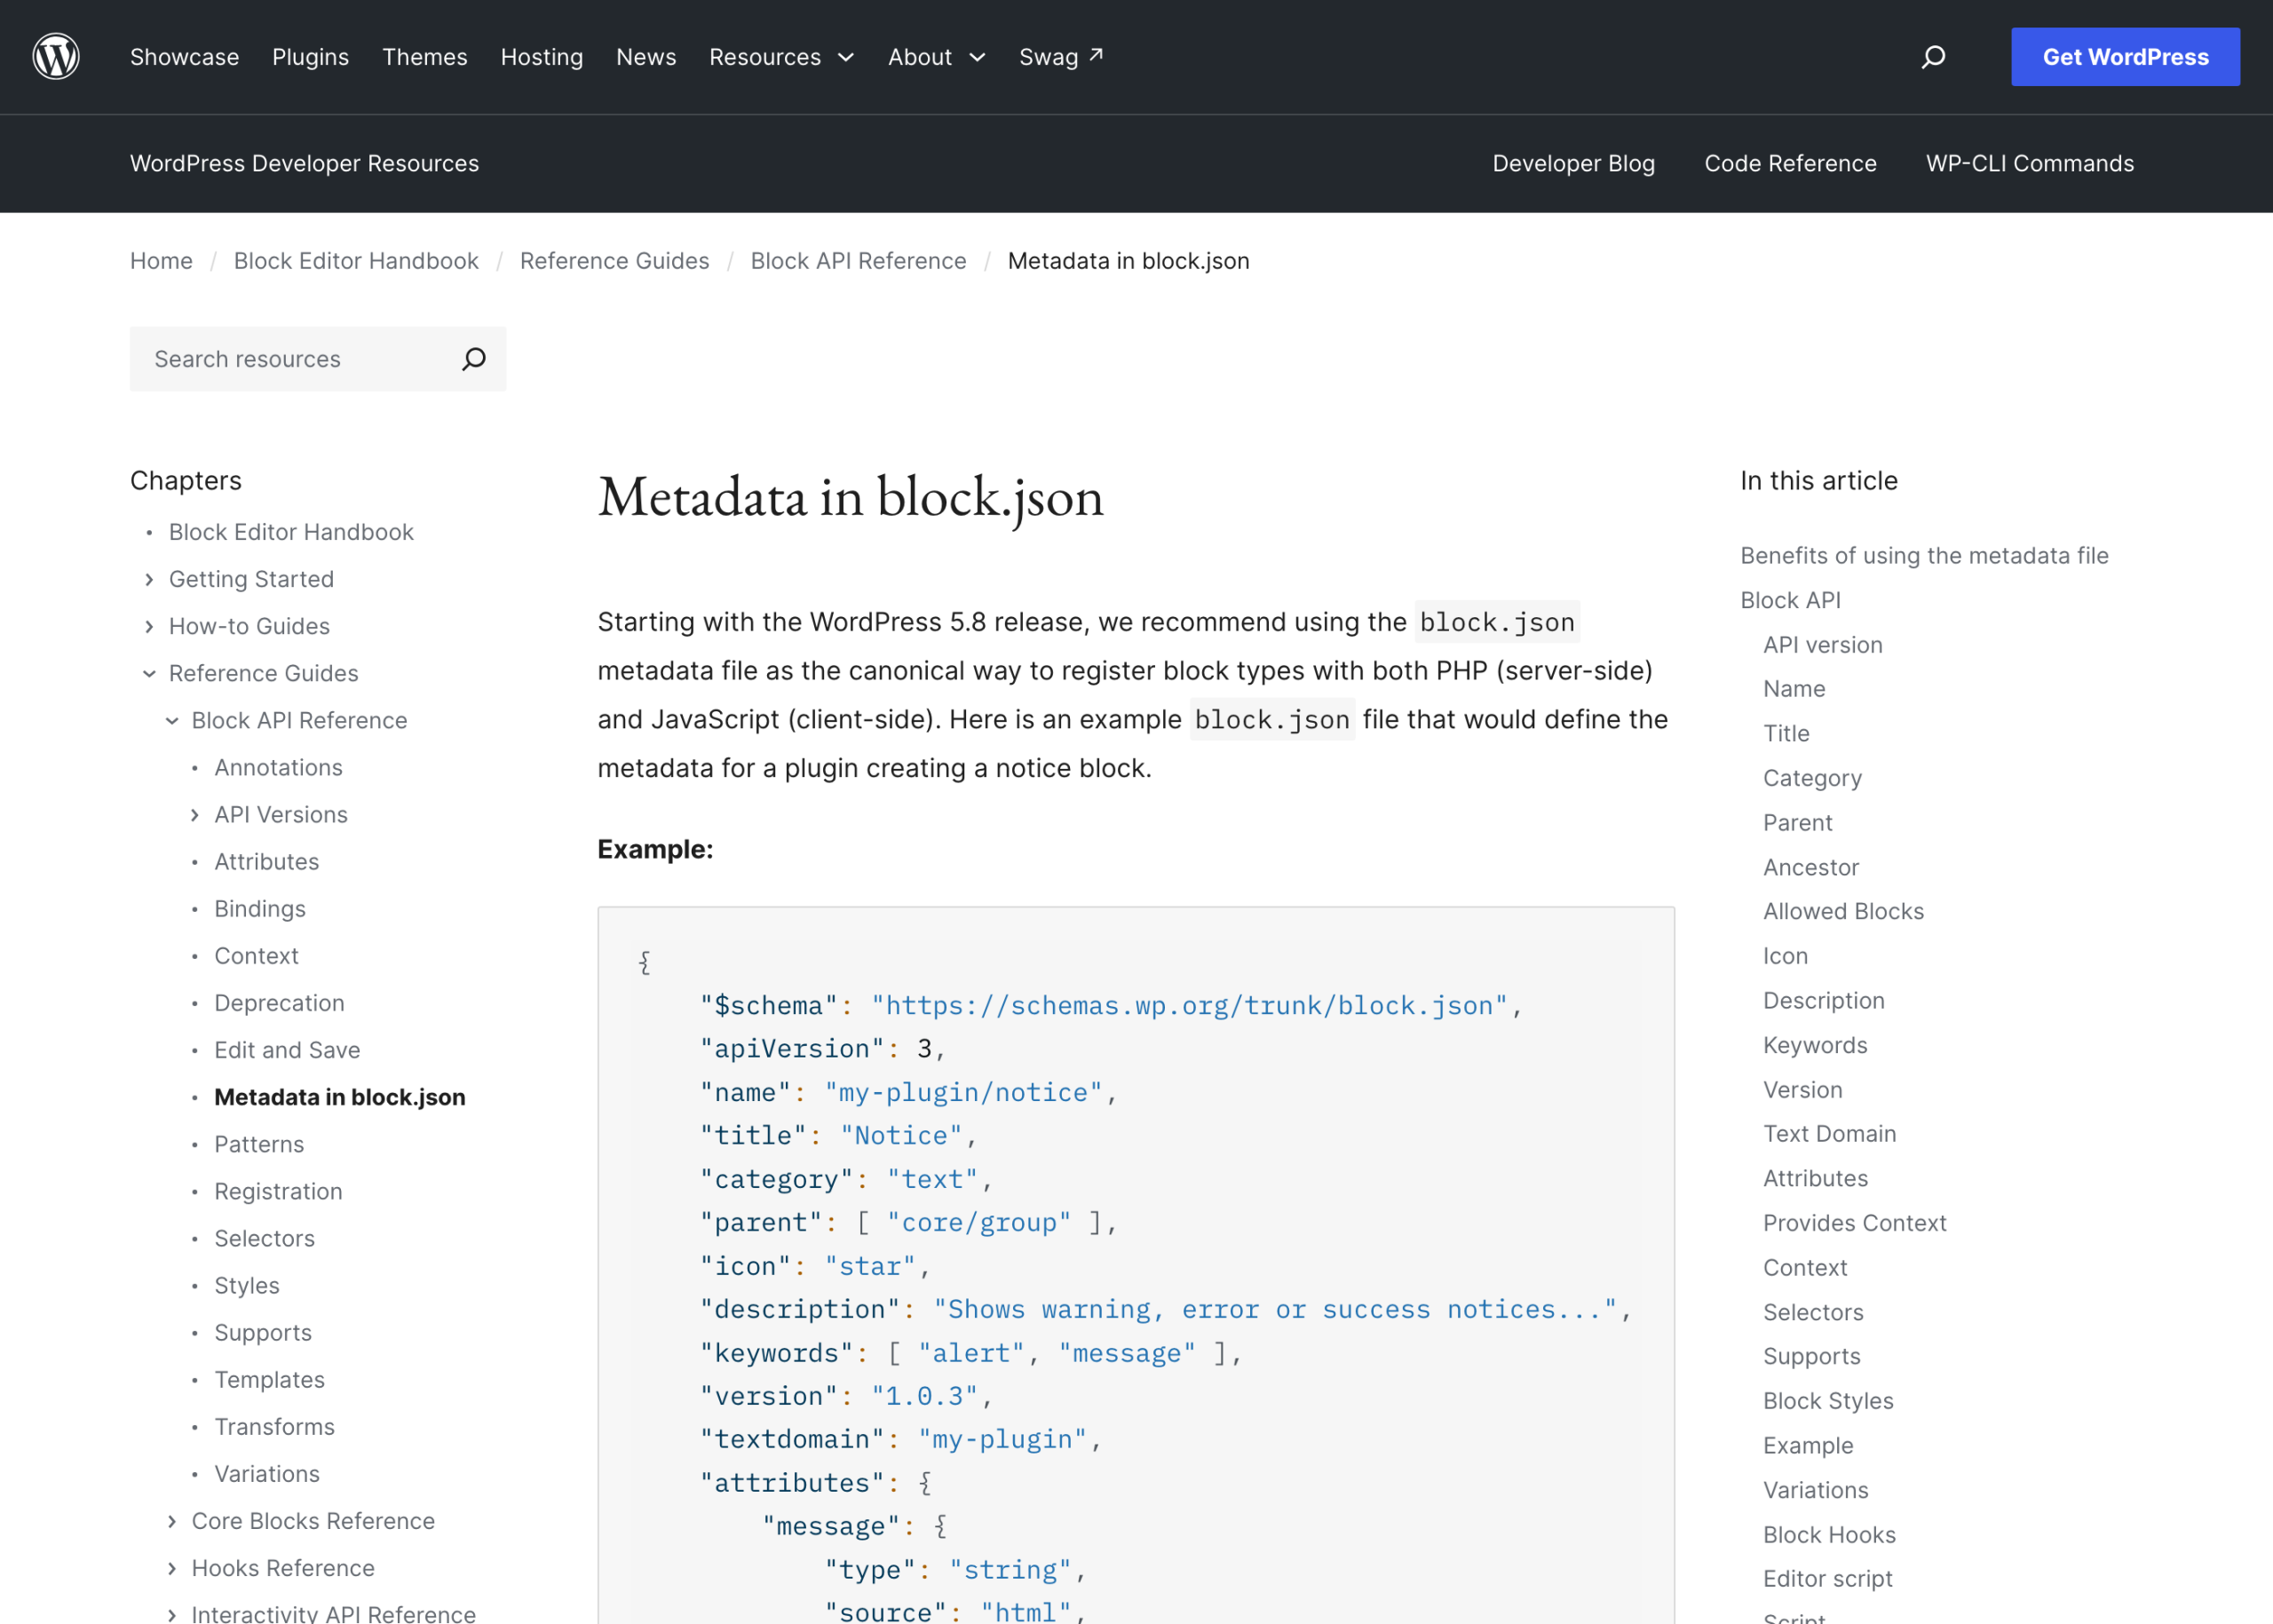Open the Plugins menu item

[311, 57]
